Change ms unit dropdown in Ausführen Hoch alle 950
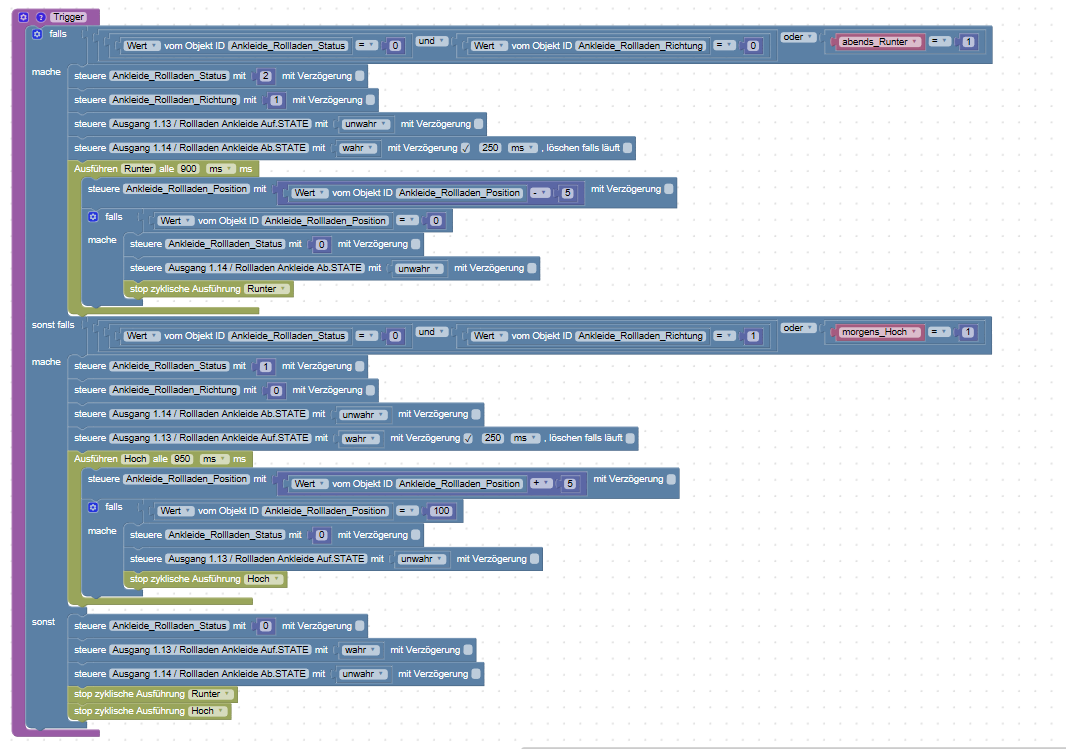The image size is (1066, 749). [x=215, y=459]
